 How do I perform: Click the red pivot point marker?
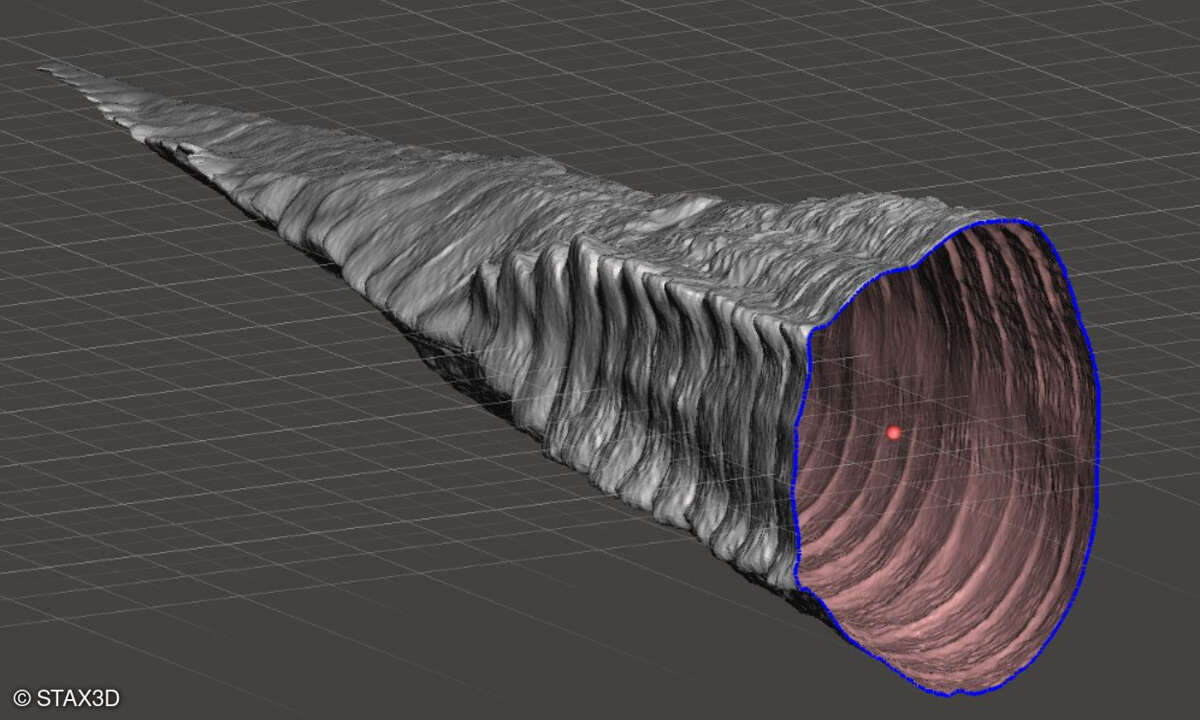[x=894, y=433]
